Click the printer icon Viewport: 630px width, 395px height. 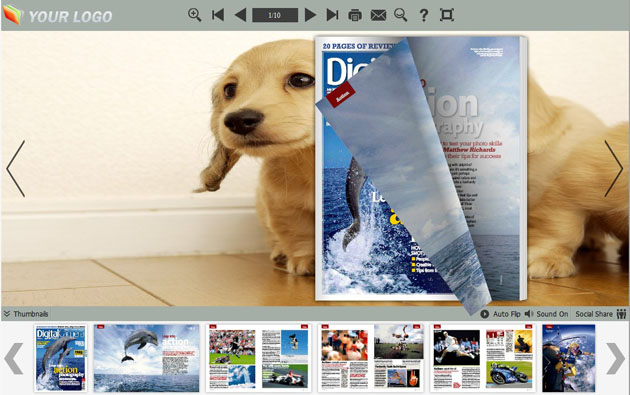coord(355,15)
